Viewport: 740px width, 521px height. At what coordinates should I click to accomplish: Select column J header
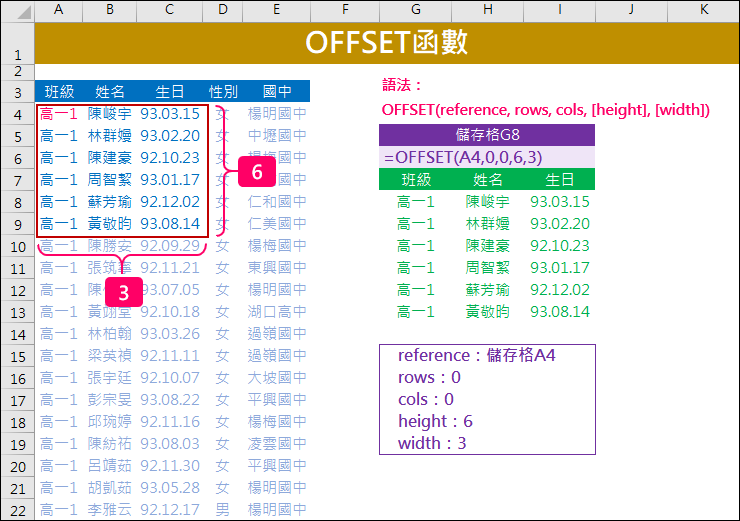coord(631,10)
